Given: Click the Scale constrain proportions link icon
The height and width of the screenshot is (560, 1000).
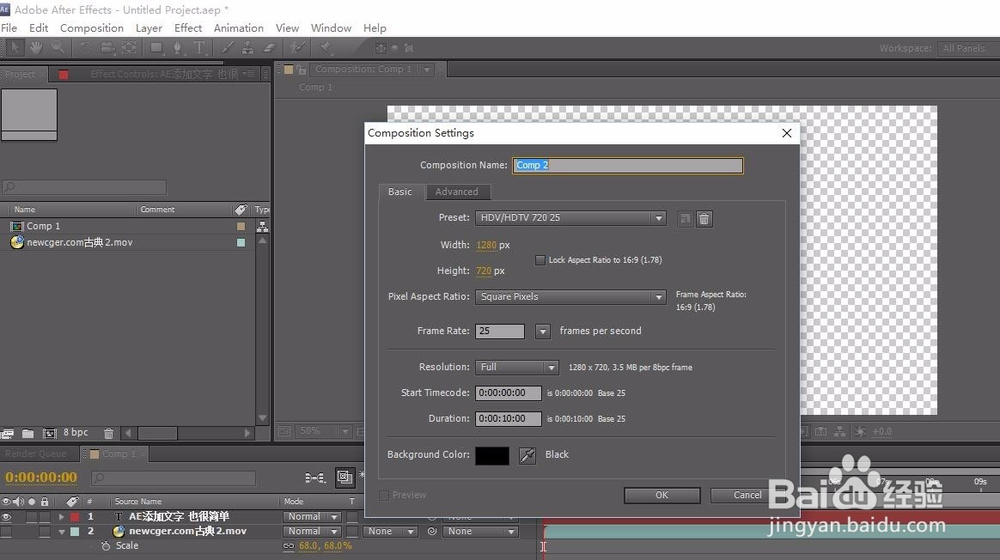Looking at the screenshot, I should click(288, 546).
